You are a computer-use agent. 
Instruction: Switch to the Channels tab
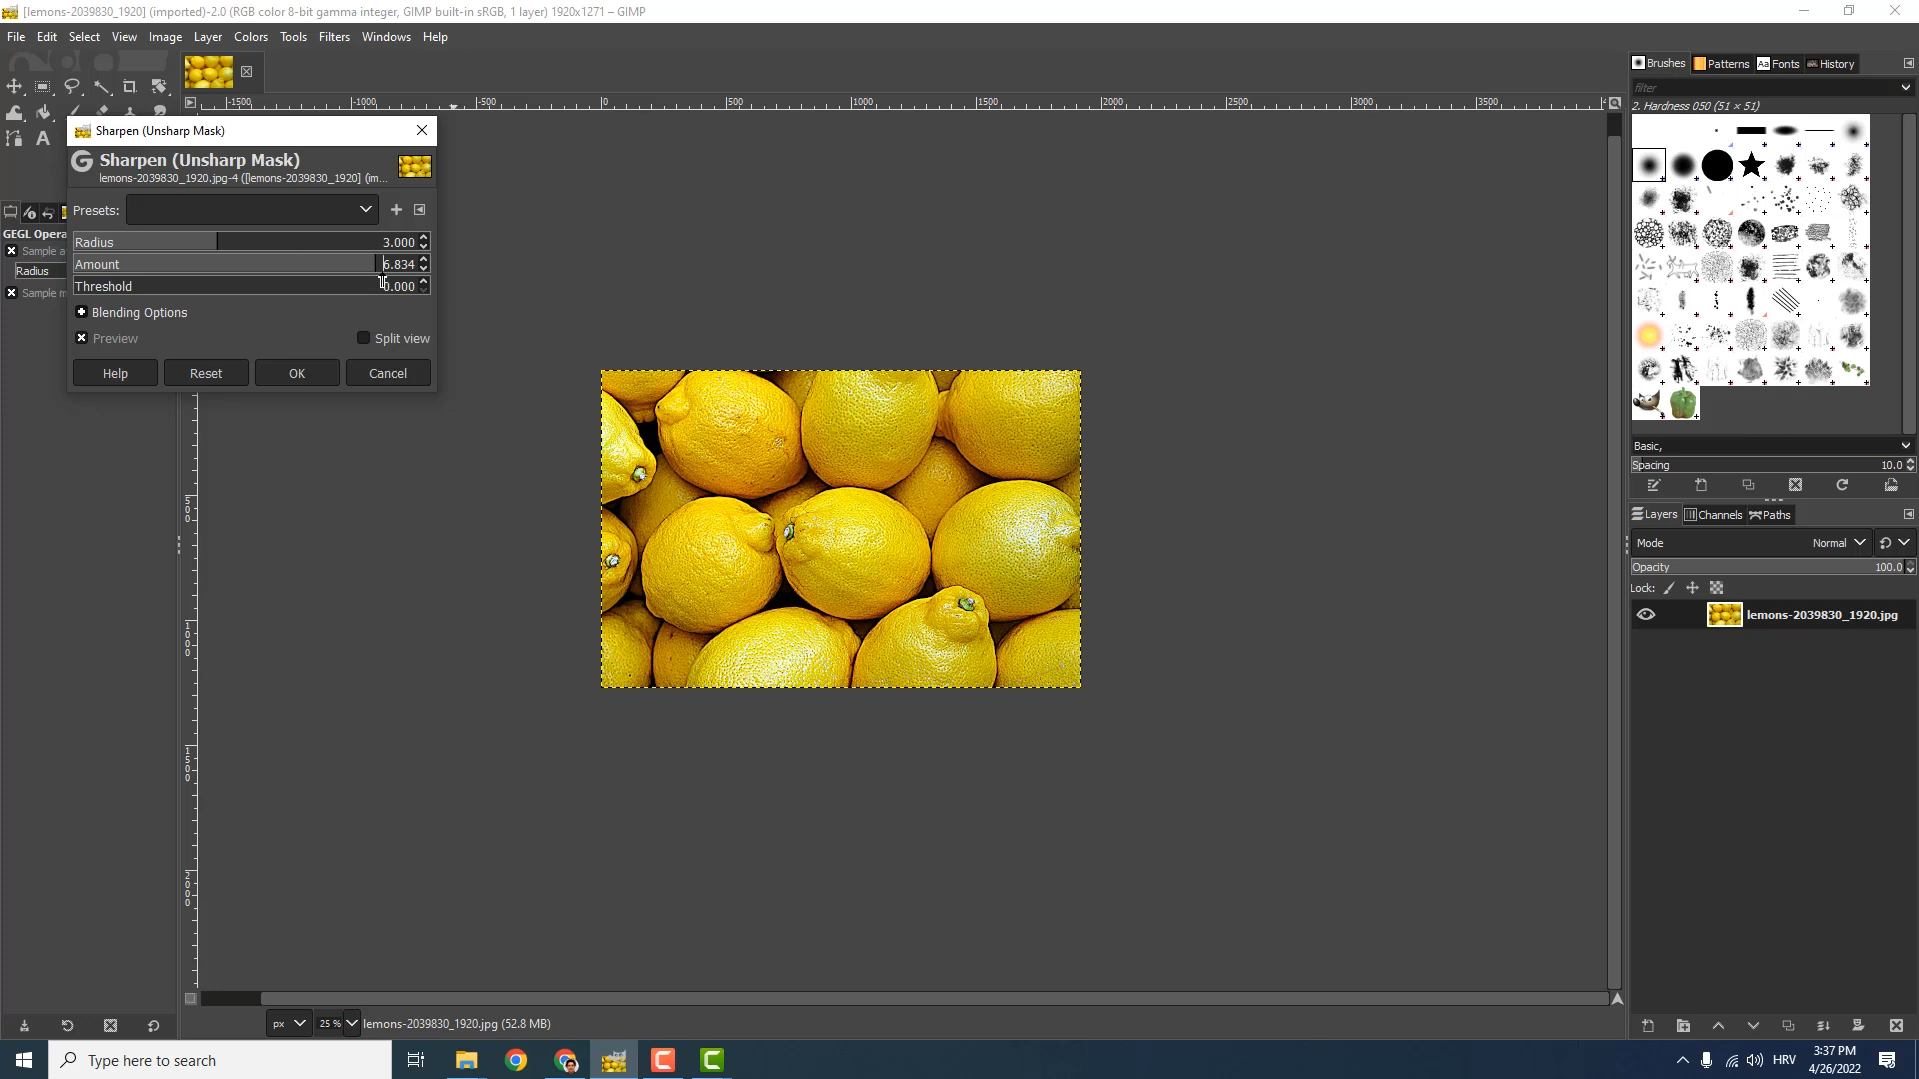[x=1714, y=514]
